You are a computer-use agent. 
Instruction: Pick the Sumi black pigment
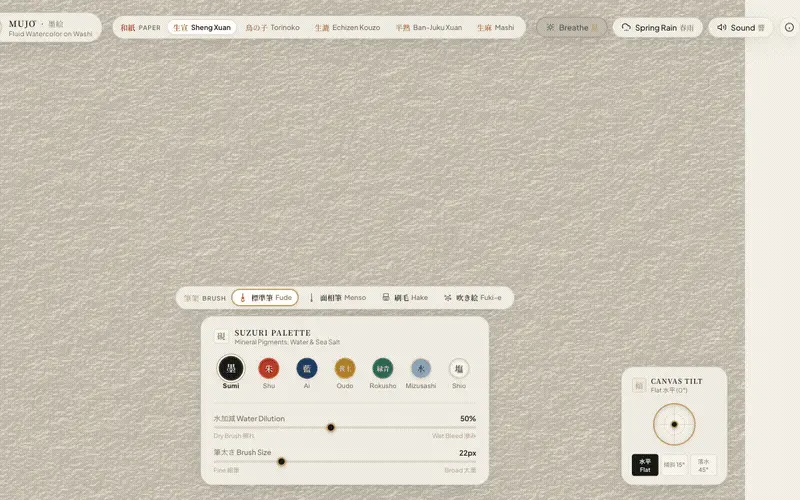click(x=231, y=368)
